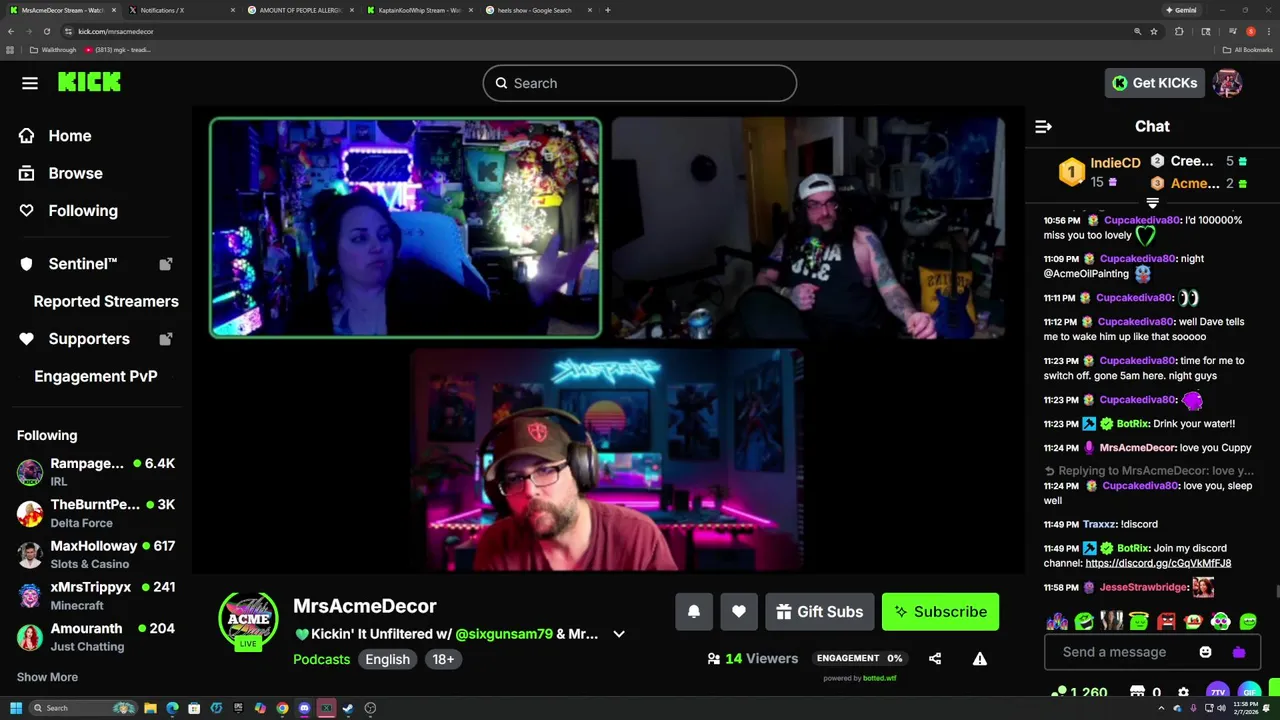Toggle the notification bell button
Screen dimensions: 1280x720
(694, 612)
